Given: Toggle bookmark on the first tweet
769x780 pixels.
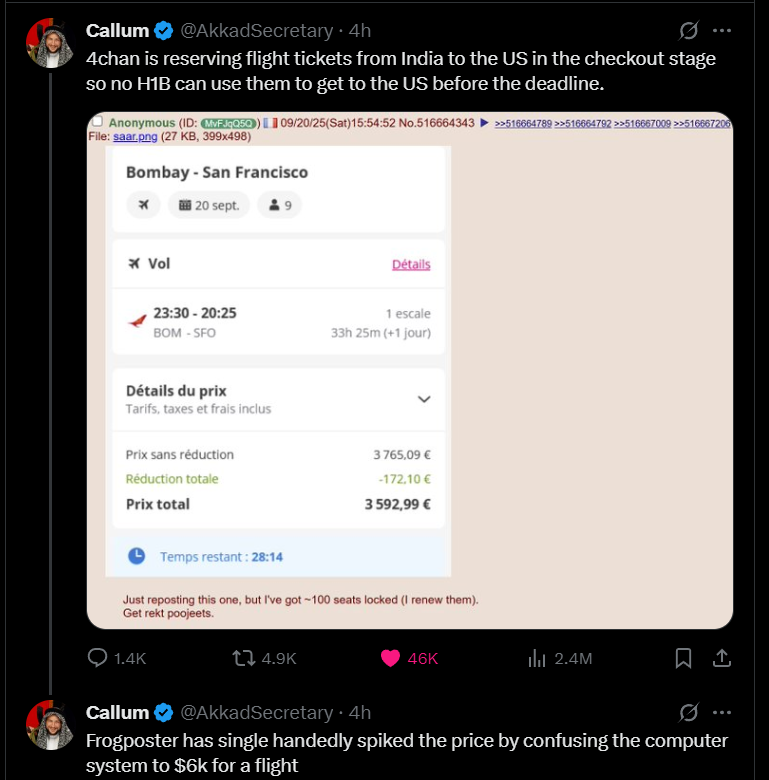Looking at the screenshot, I should [684, 658].
